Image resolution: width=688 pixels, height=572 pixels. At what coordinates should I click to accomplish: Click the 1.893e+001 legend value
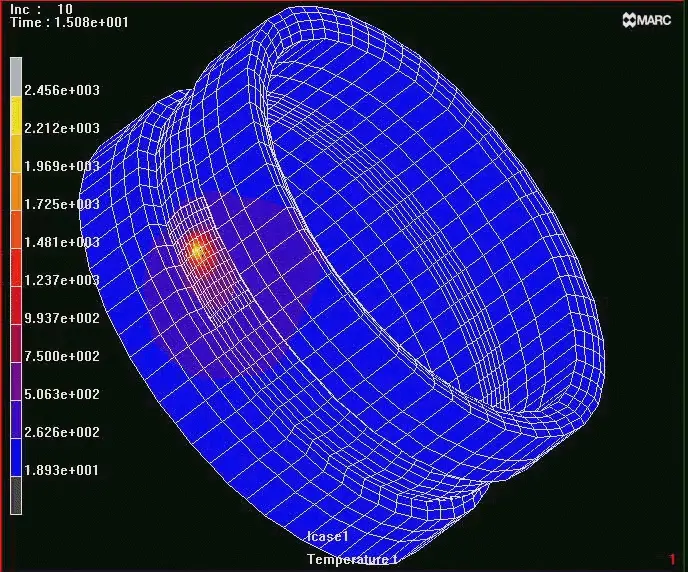61,470
